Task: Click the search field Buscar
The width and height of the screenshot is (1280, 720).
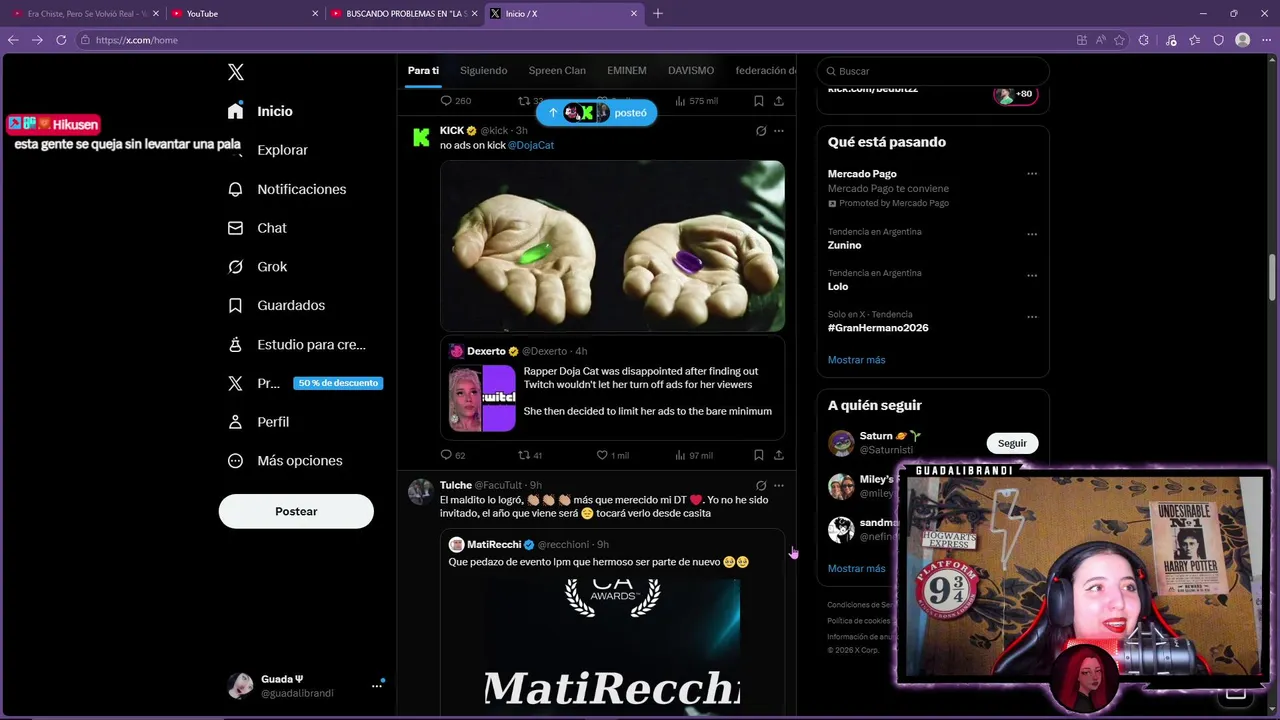Action: coord(933,71)
